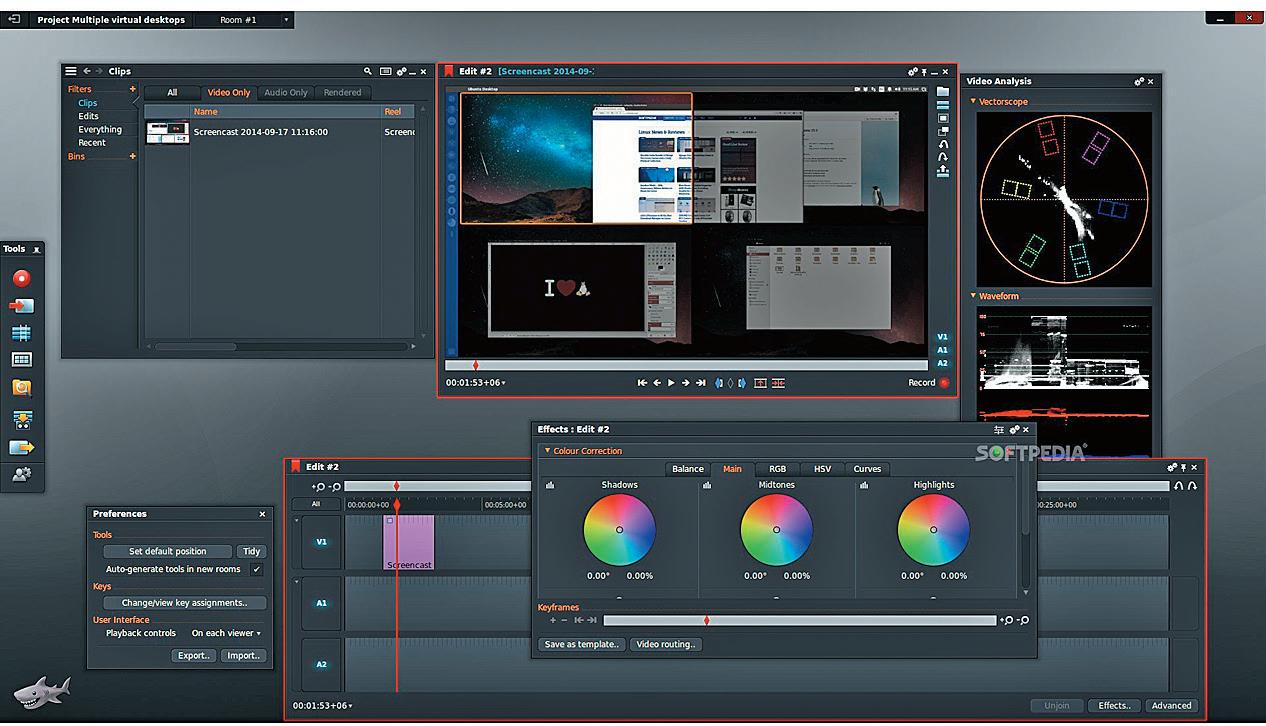Collapse the Vectorscope section

[973, 102]
